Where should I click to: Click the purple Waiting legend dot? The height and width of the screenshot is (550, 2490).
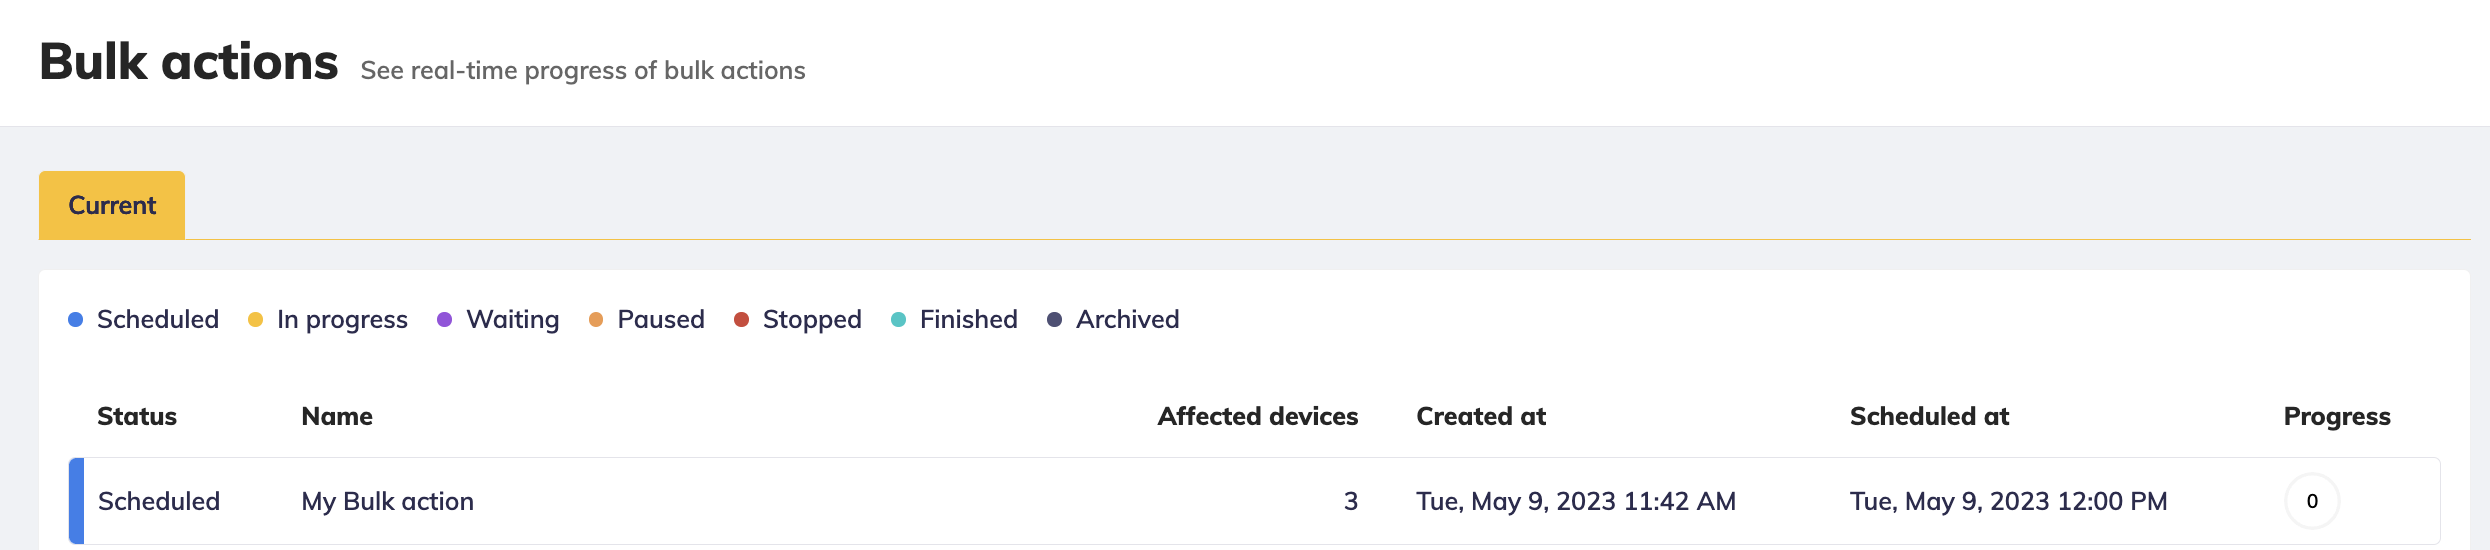click(x=445, y=320)
